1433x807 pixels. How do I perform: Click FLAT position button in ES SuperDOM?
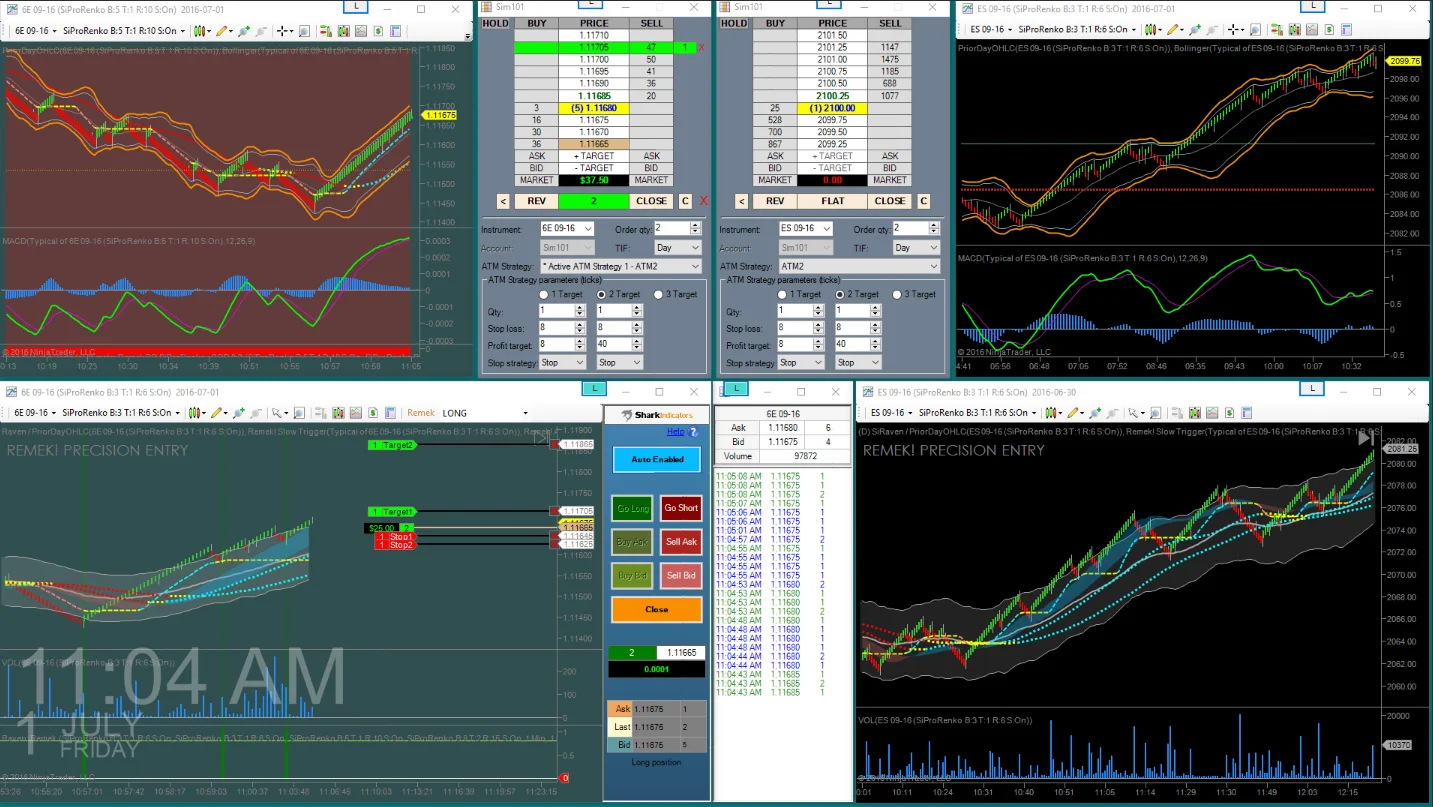(832, 201)
